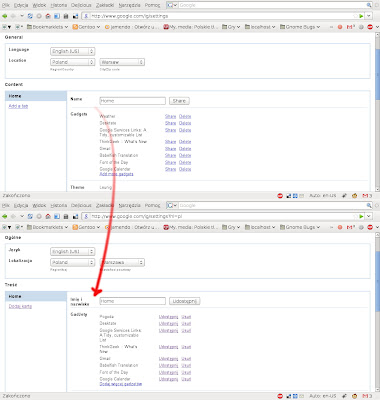Viewport: 380px width, 400px height.
Task: Click Google search box in Polish settings window
Action: point(272,206)
